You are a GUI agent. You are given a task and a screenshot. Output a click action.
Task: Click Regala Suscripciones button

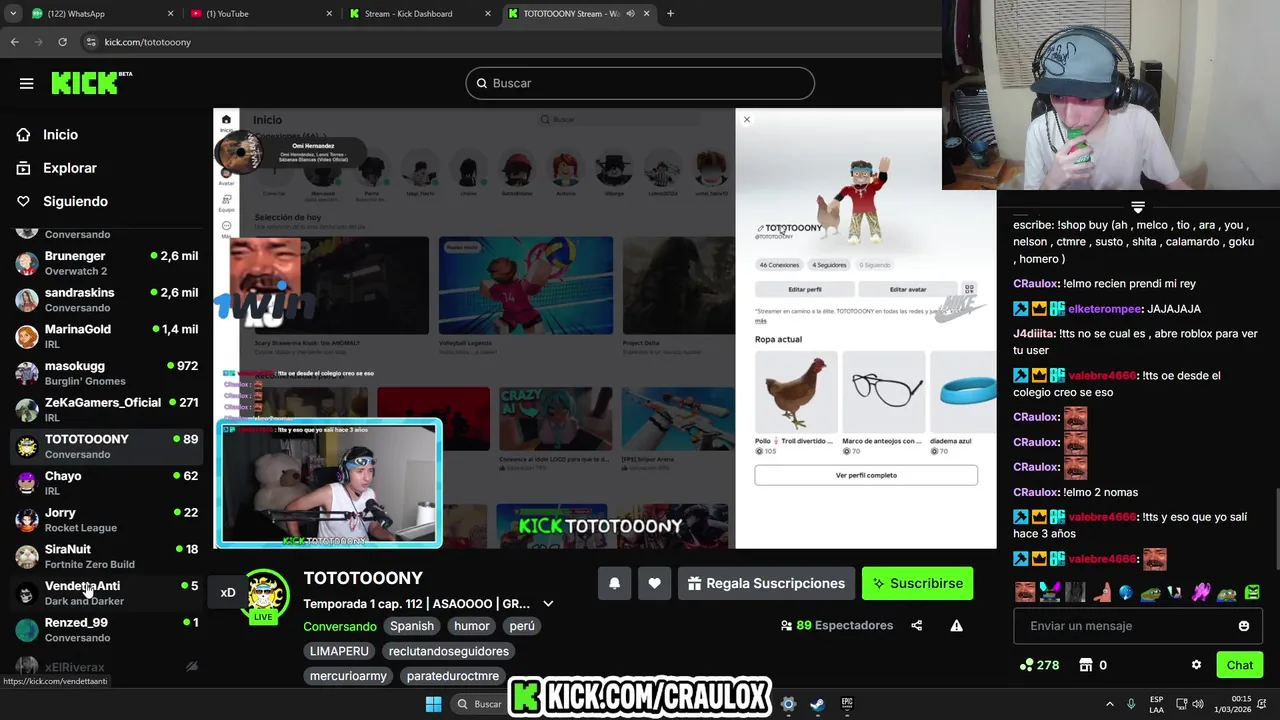coord(766,584)
